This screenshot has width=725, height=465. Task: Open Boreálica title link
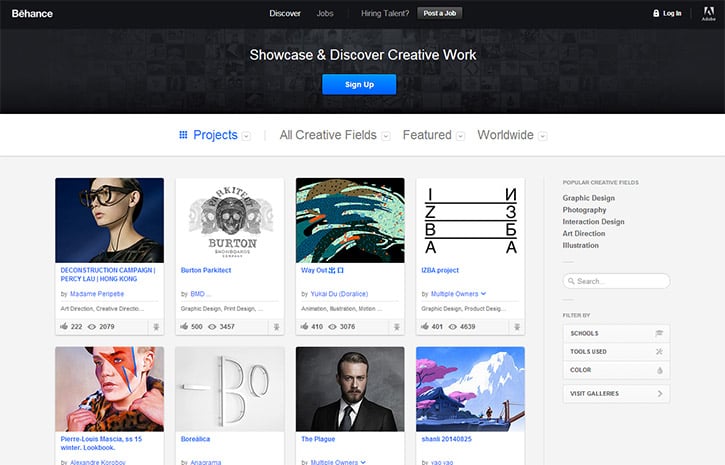[195, 439]
